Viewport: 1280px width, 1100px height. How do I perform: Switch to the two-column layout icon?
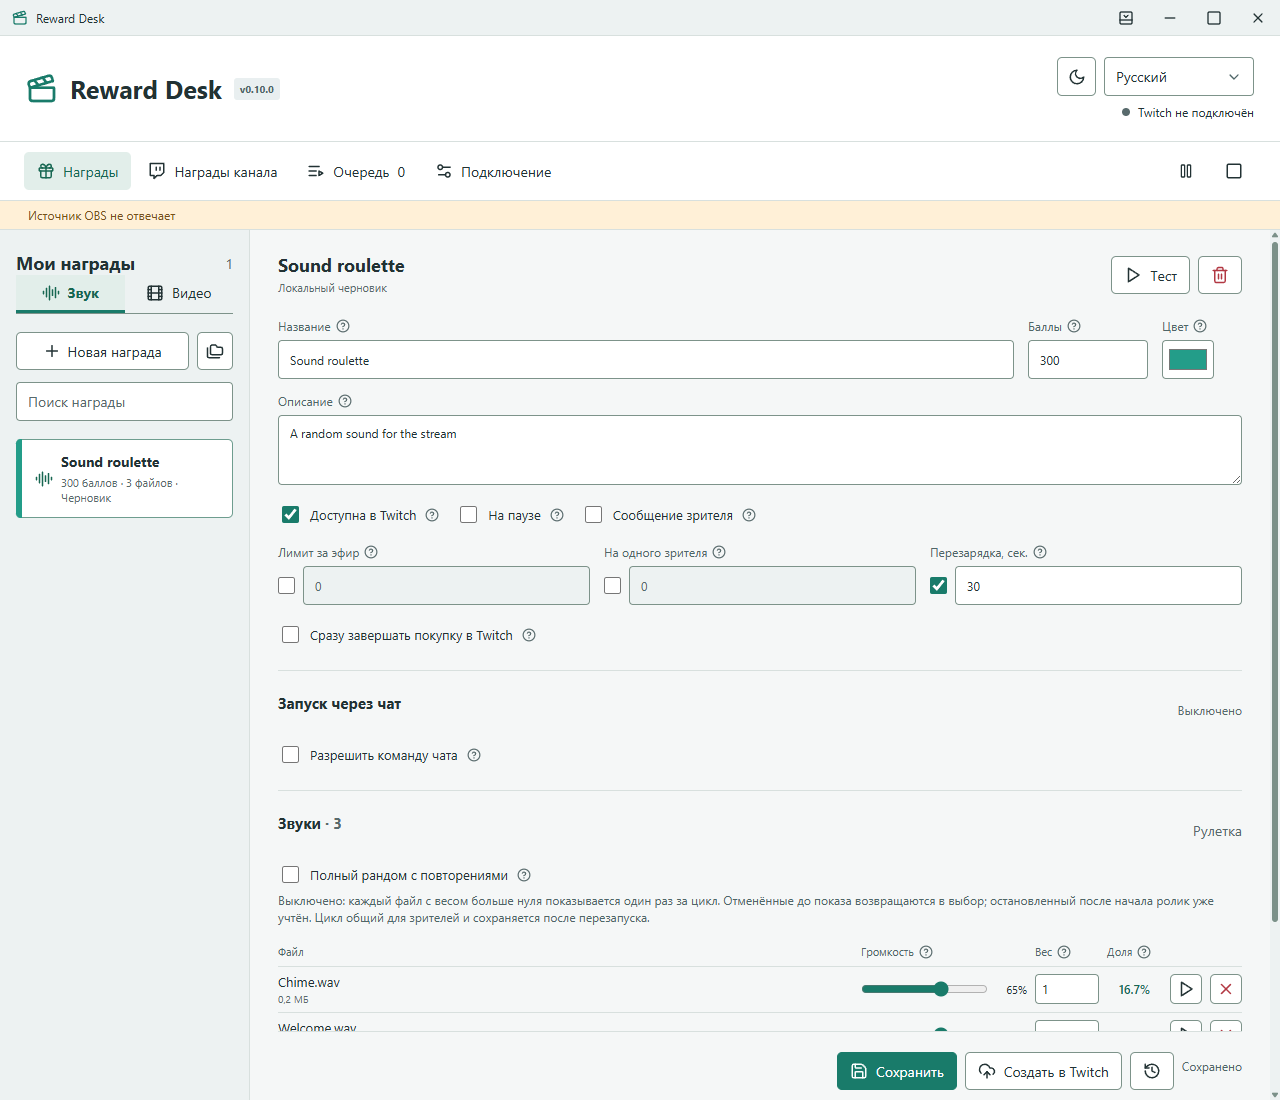(1186, 171)
